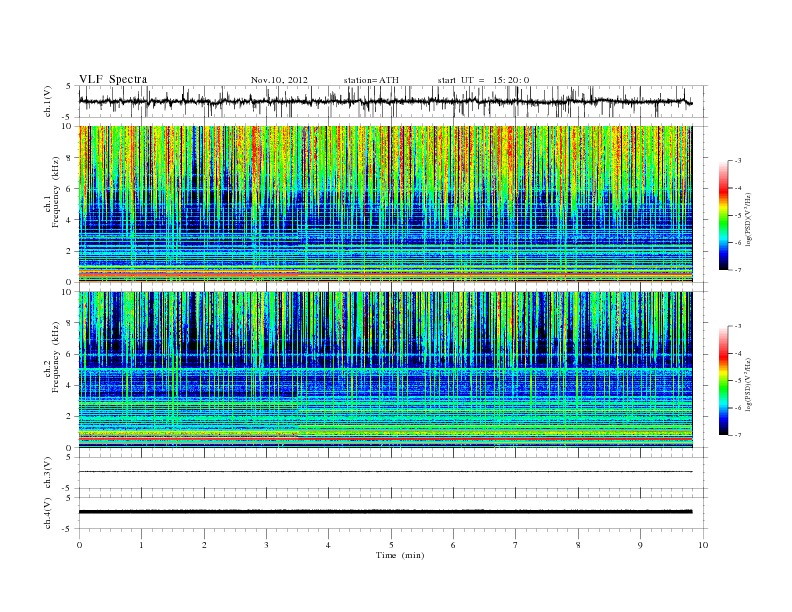Click the "6" tick on the time axis
Image resolution: width=792 pixels, height=612 pixels.
pyautogui.click(x=453, y=545)
